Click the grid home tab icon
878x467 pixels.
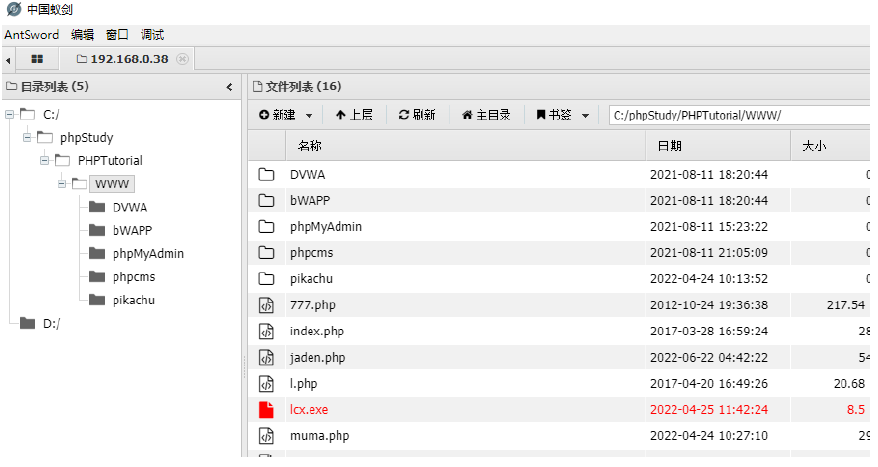tap(37, 60)
